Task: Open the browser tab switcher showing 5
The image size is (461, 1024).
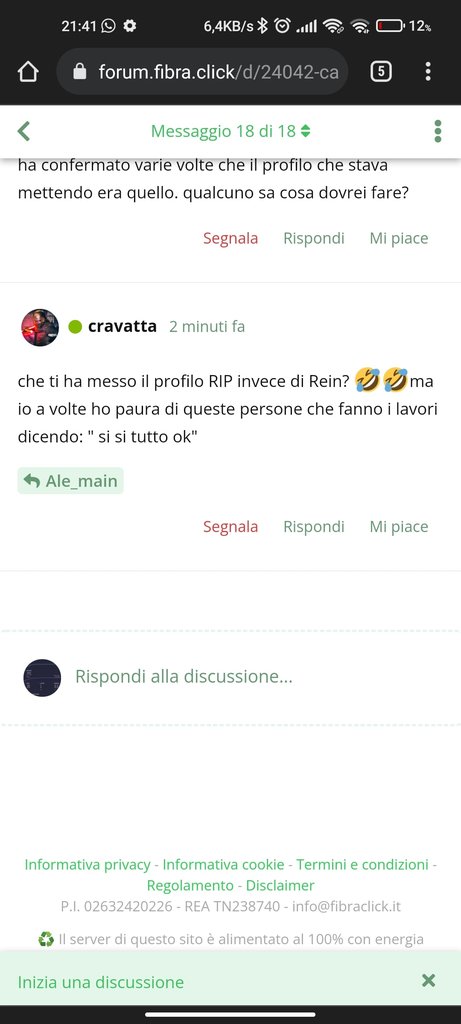Action: [381, 71]
